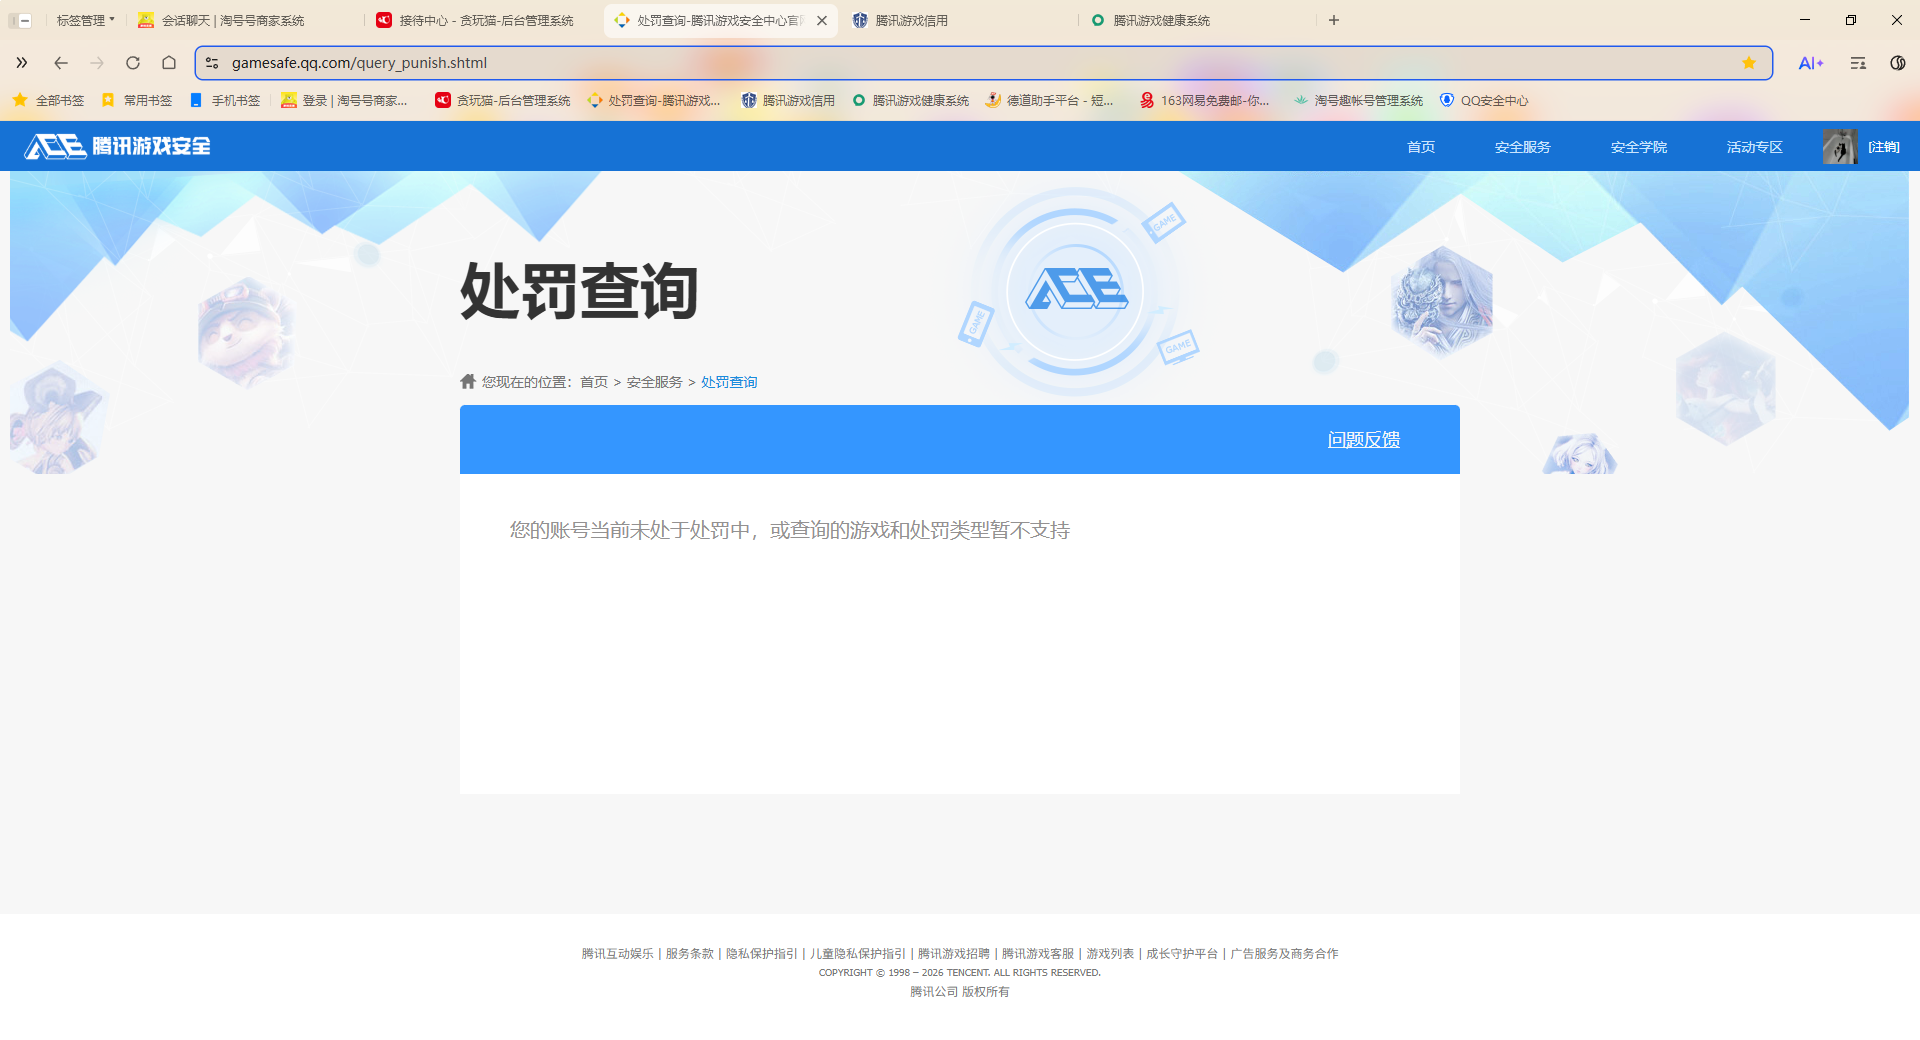Image resolution: width=1920 pixels, height=1040 pixels.
Task: Toggle the dark mode switch
Action: tap(1897, 62)
